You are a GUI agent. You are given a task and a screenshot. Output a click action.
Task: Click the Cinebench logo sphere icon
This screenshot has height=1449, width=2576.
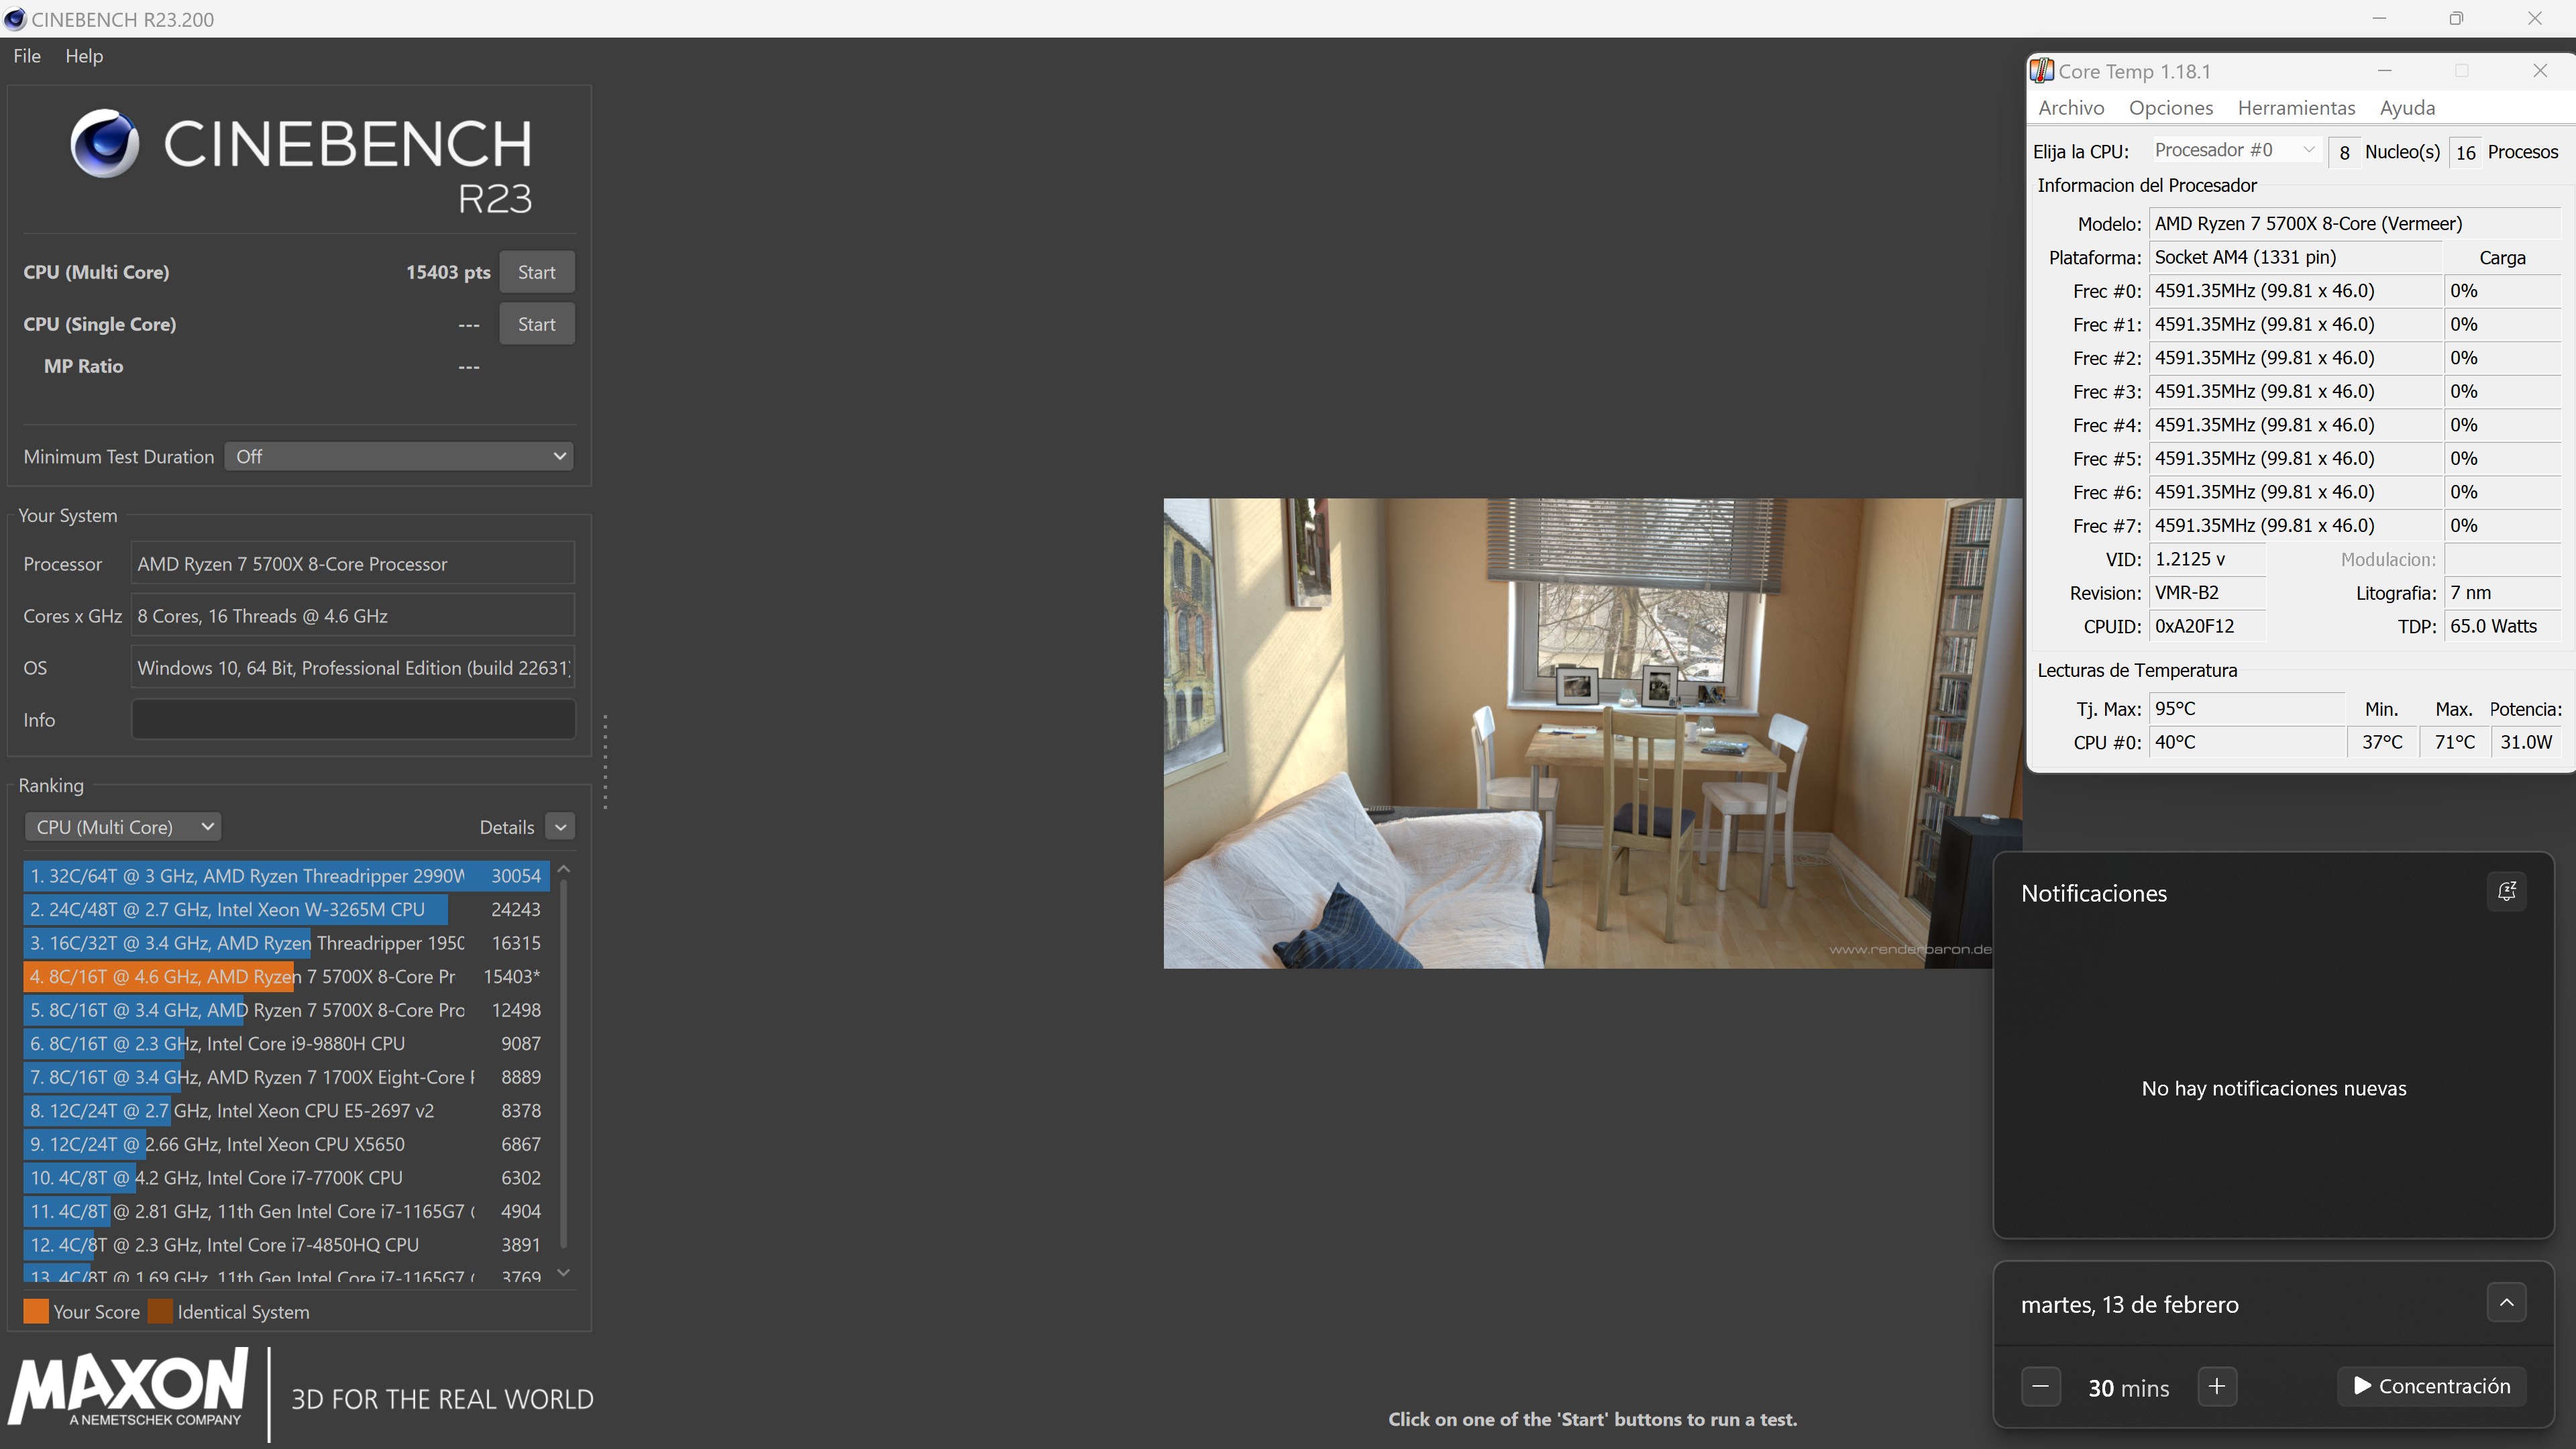click(x=104, y=143)
